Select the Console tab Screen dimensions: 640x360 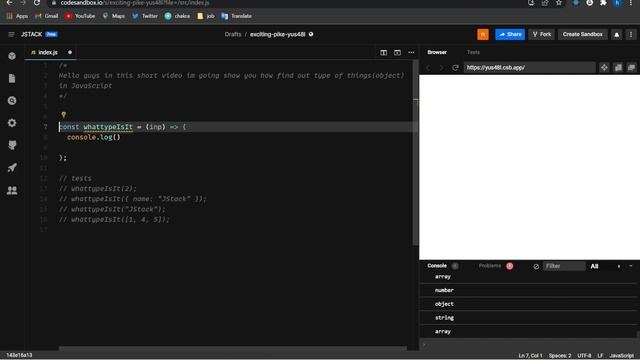[437, 266]
